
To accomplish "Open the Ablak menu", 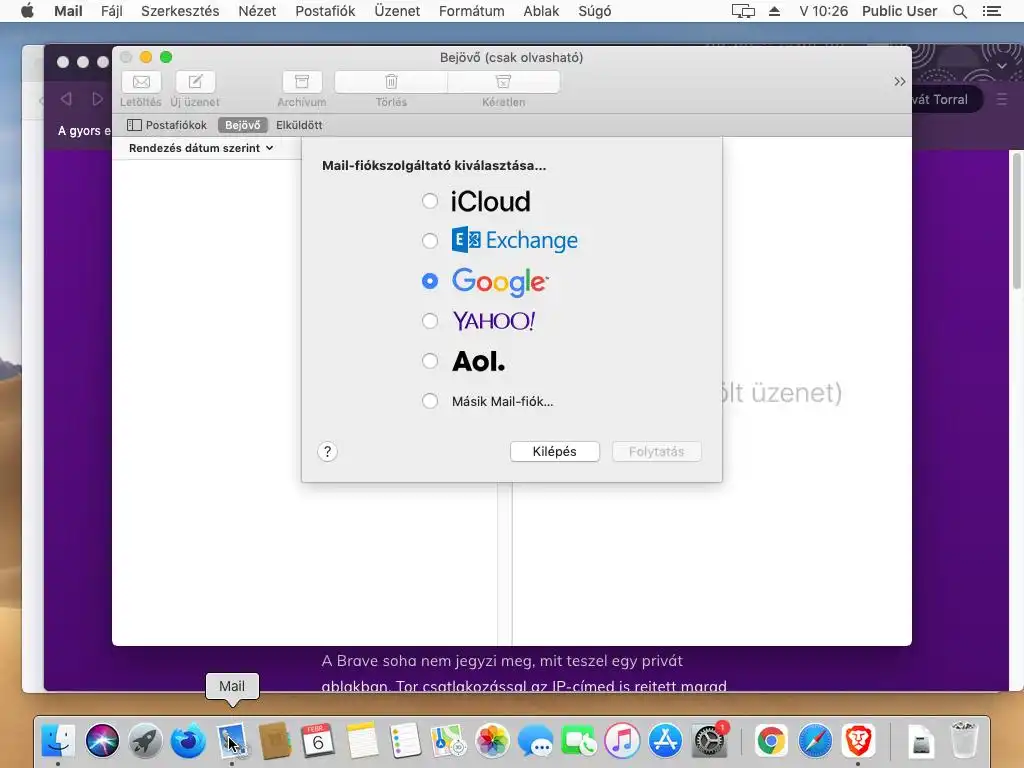I will click(541, 11).
